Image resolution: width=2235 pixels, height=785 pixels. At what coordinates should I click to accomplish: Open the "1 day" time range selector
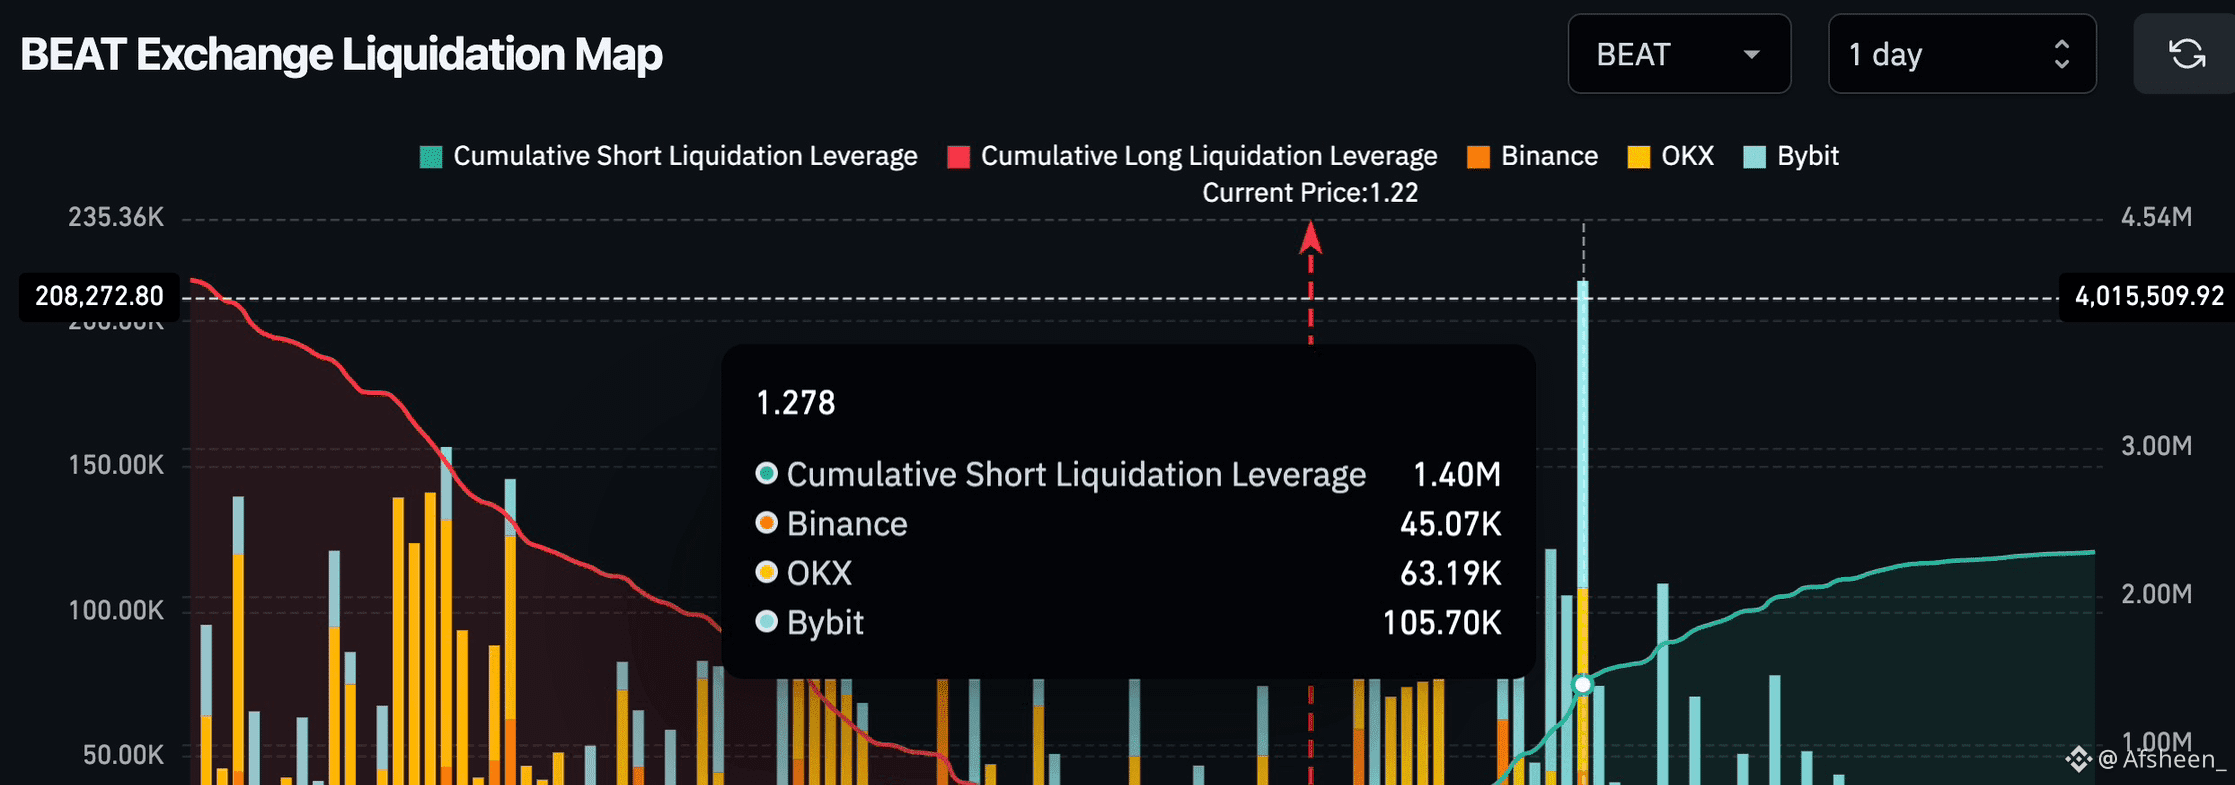click(x=1962, y=54)
